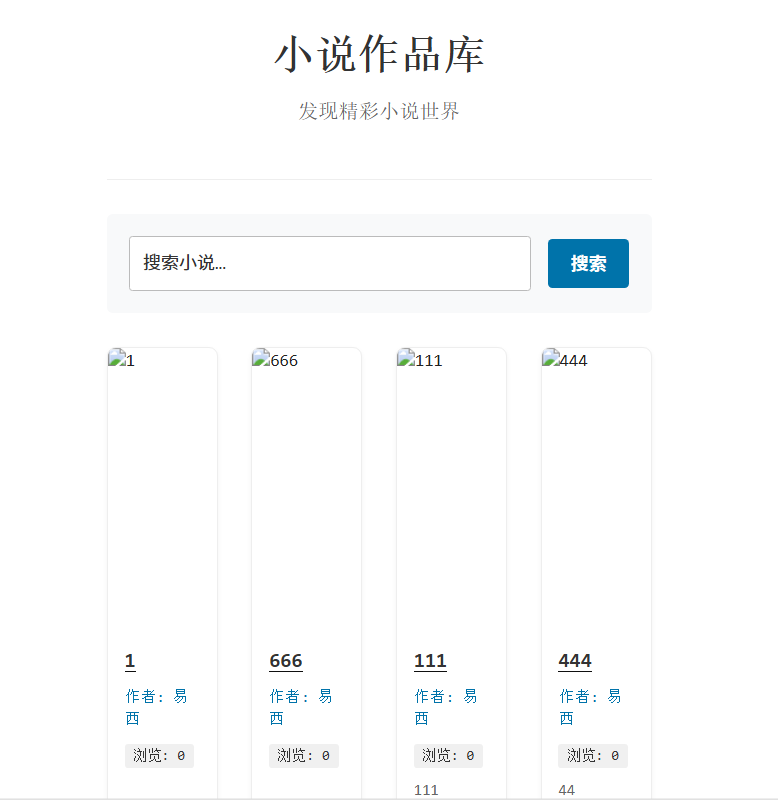Click the 浏览: 0 badge on novel 444
The image size is (778, 800).
592,756
